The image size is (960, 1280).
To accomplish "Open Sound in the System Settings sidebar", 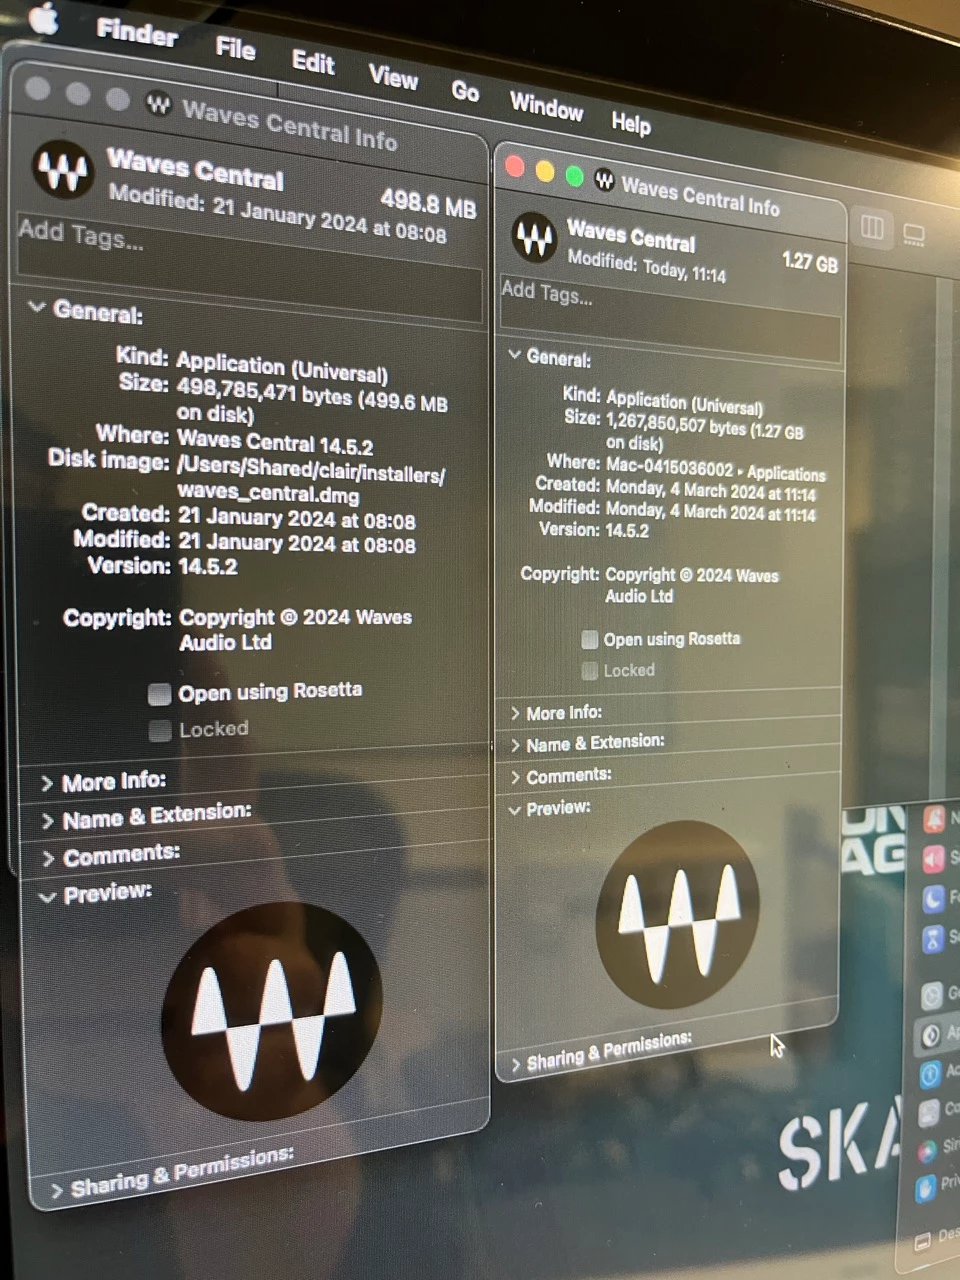I will (x=933, y=859).
